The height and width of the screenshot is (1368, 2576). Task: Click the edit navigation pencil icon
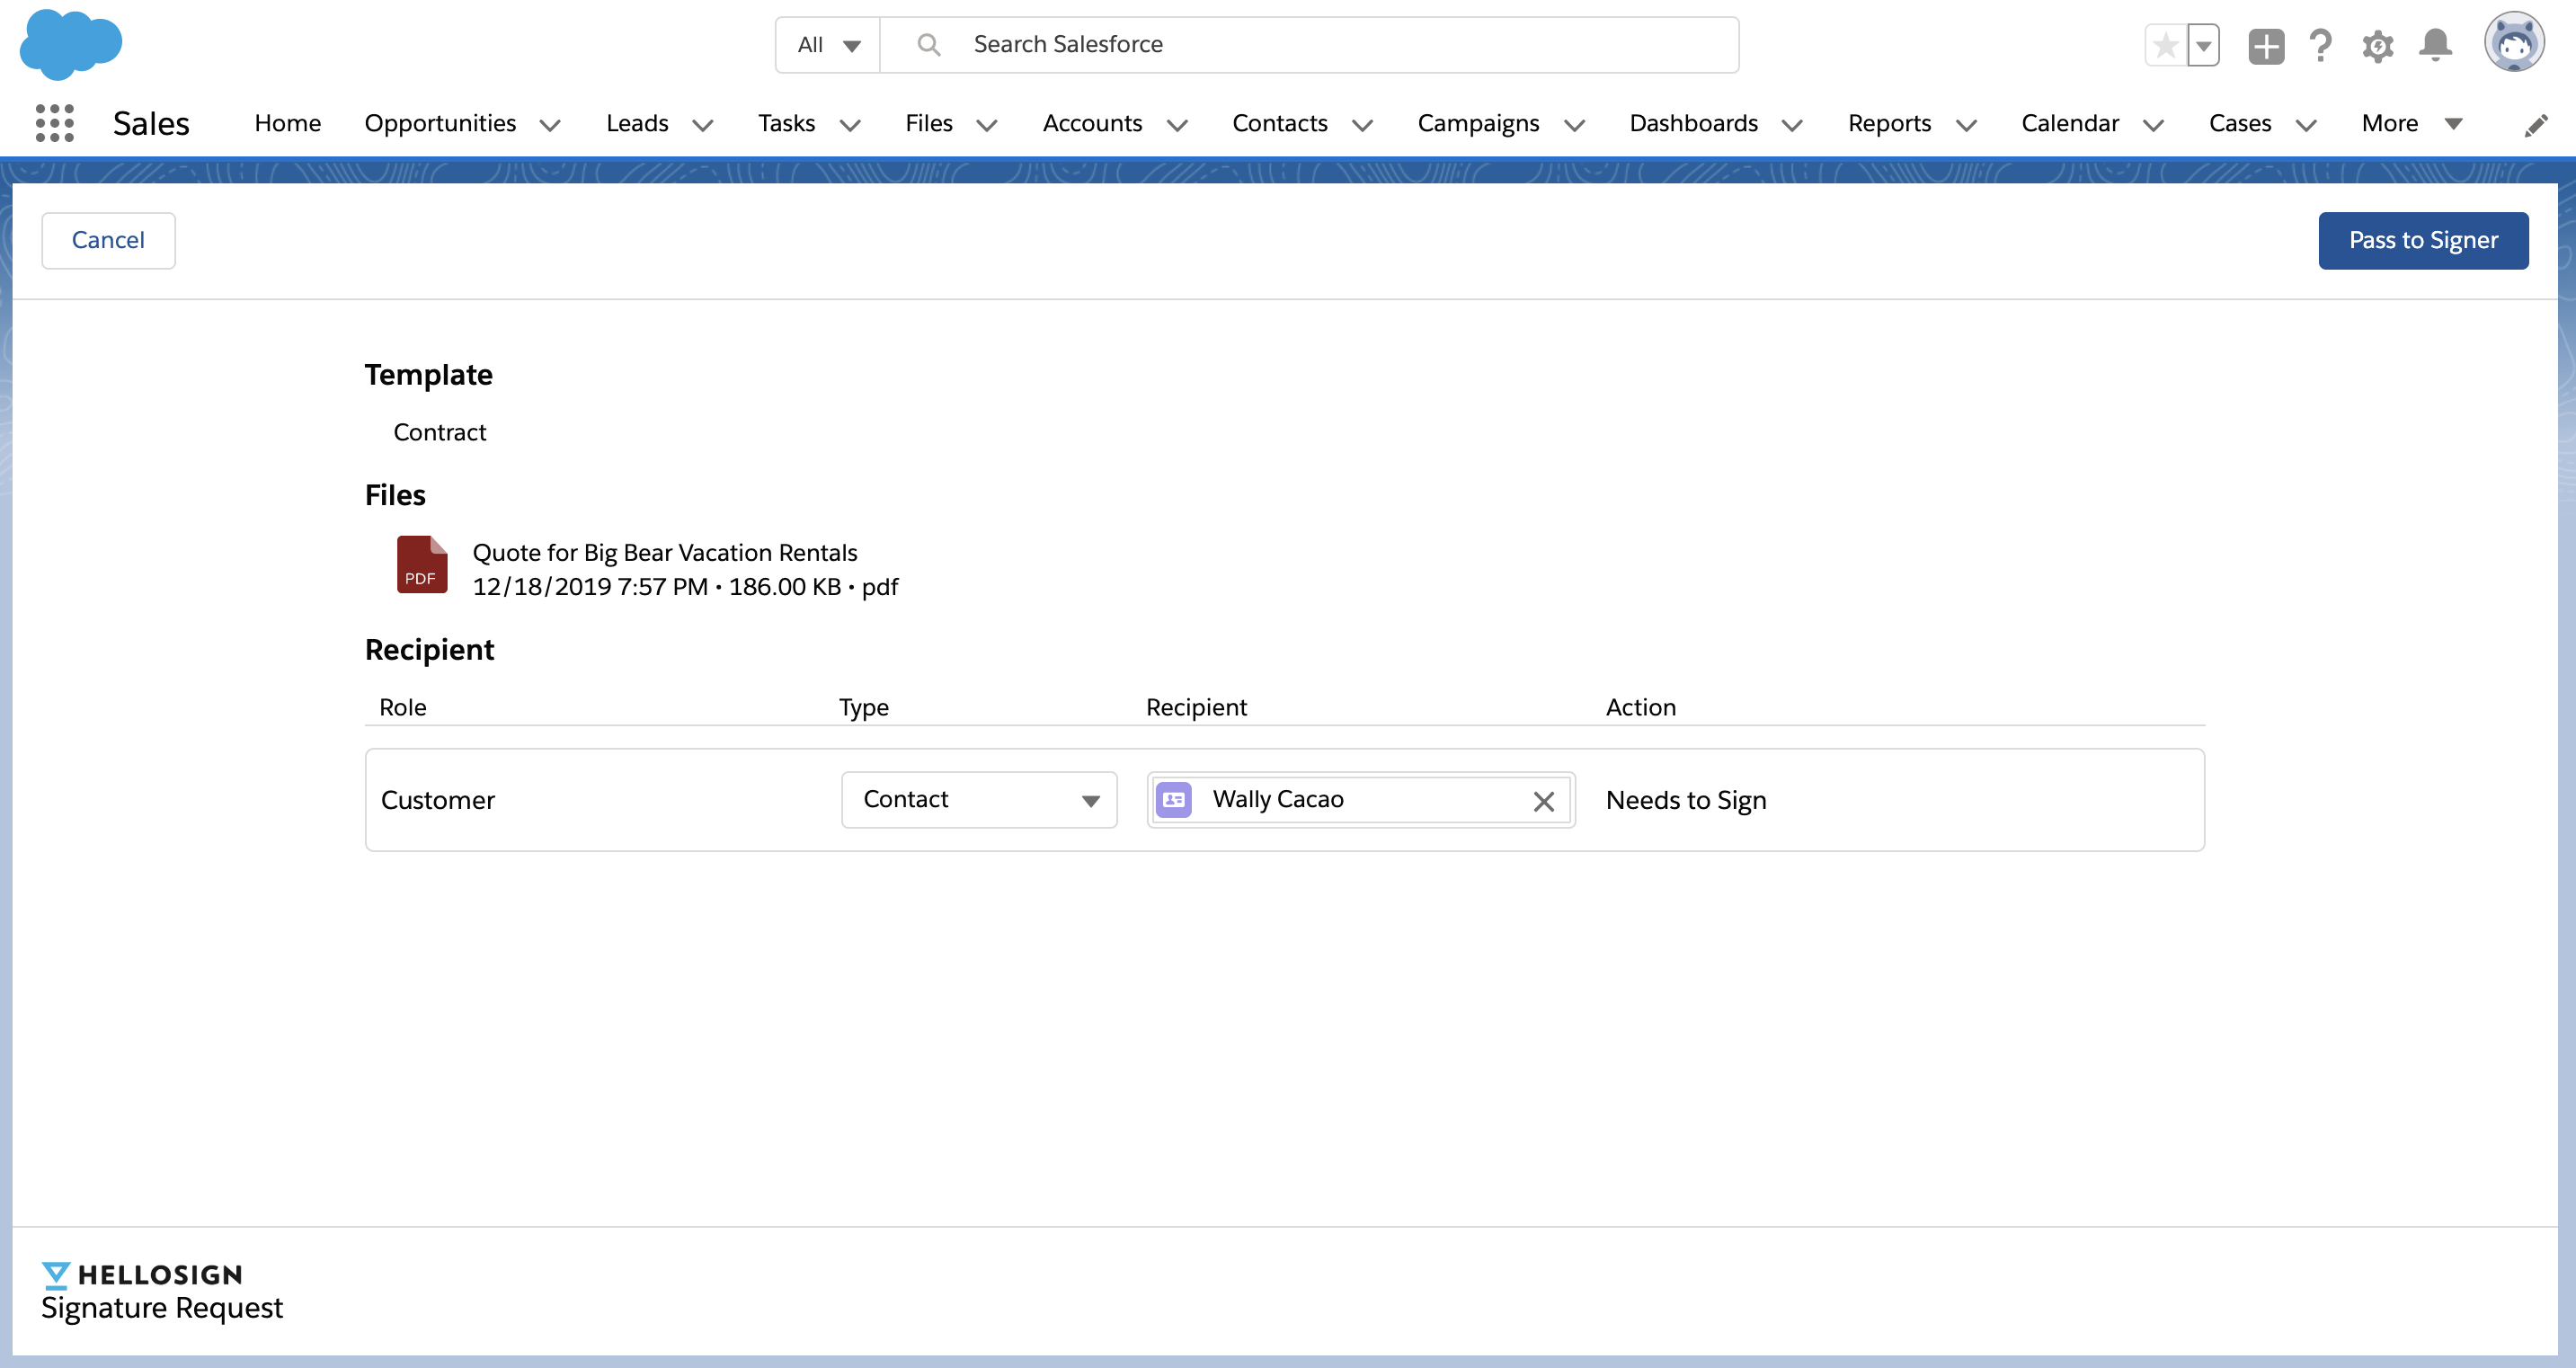[x=2536, y=125]
